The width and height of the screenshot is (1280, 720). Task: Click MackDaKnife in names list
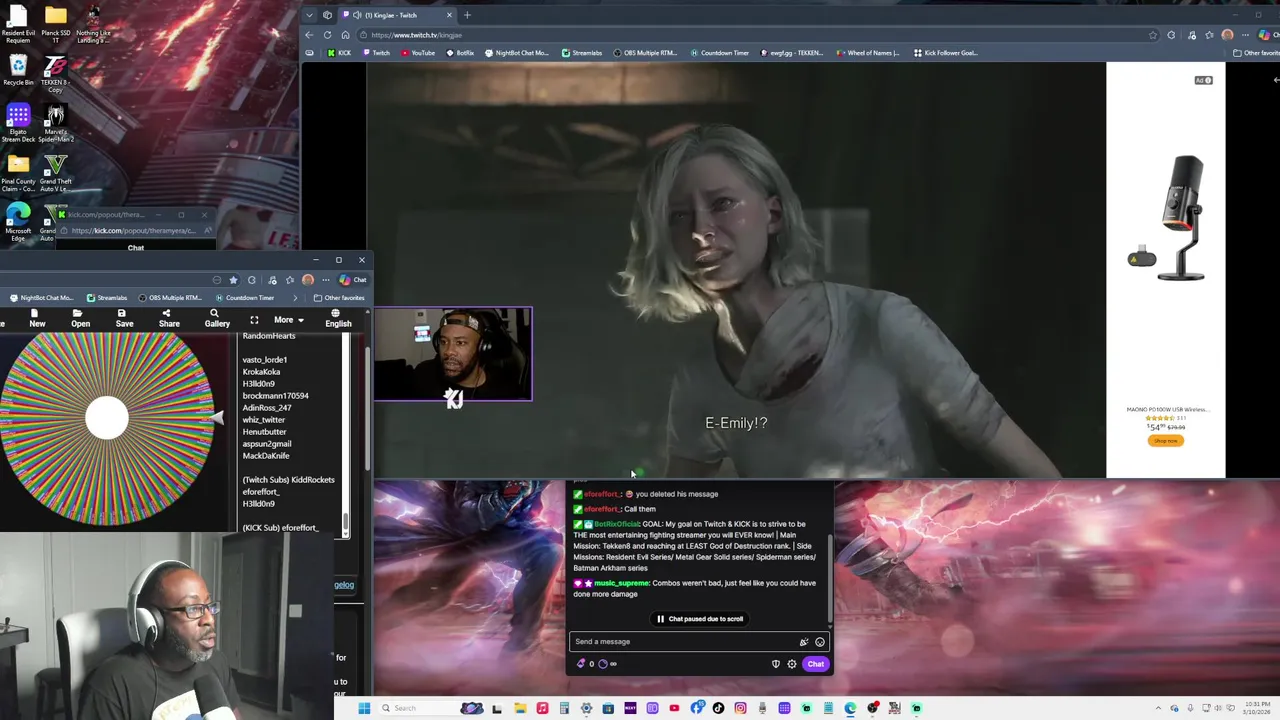[266, 456]
